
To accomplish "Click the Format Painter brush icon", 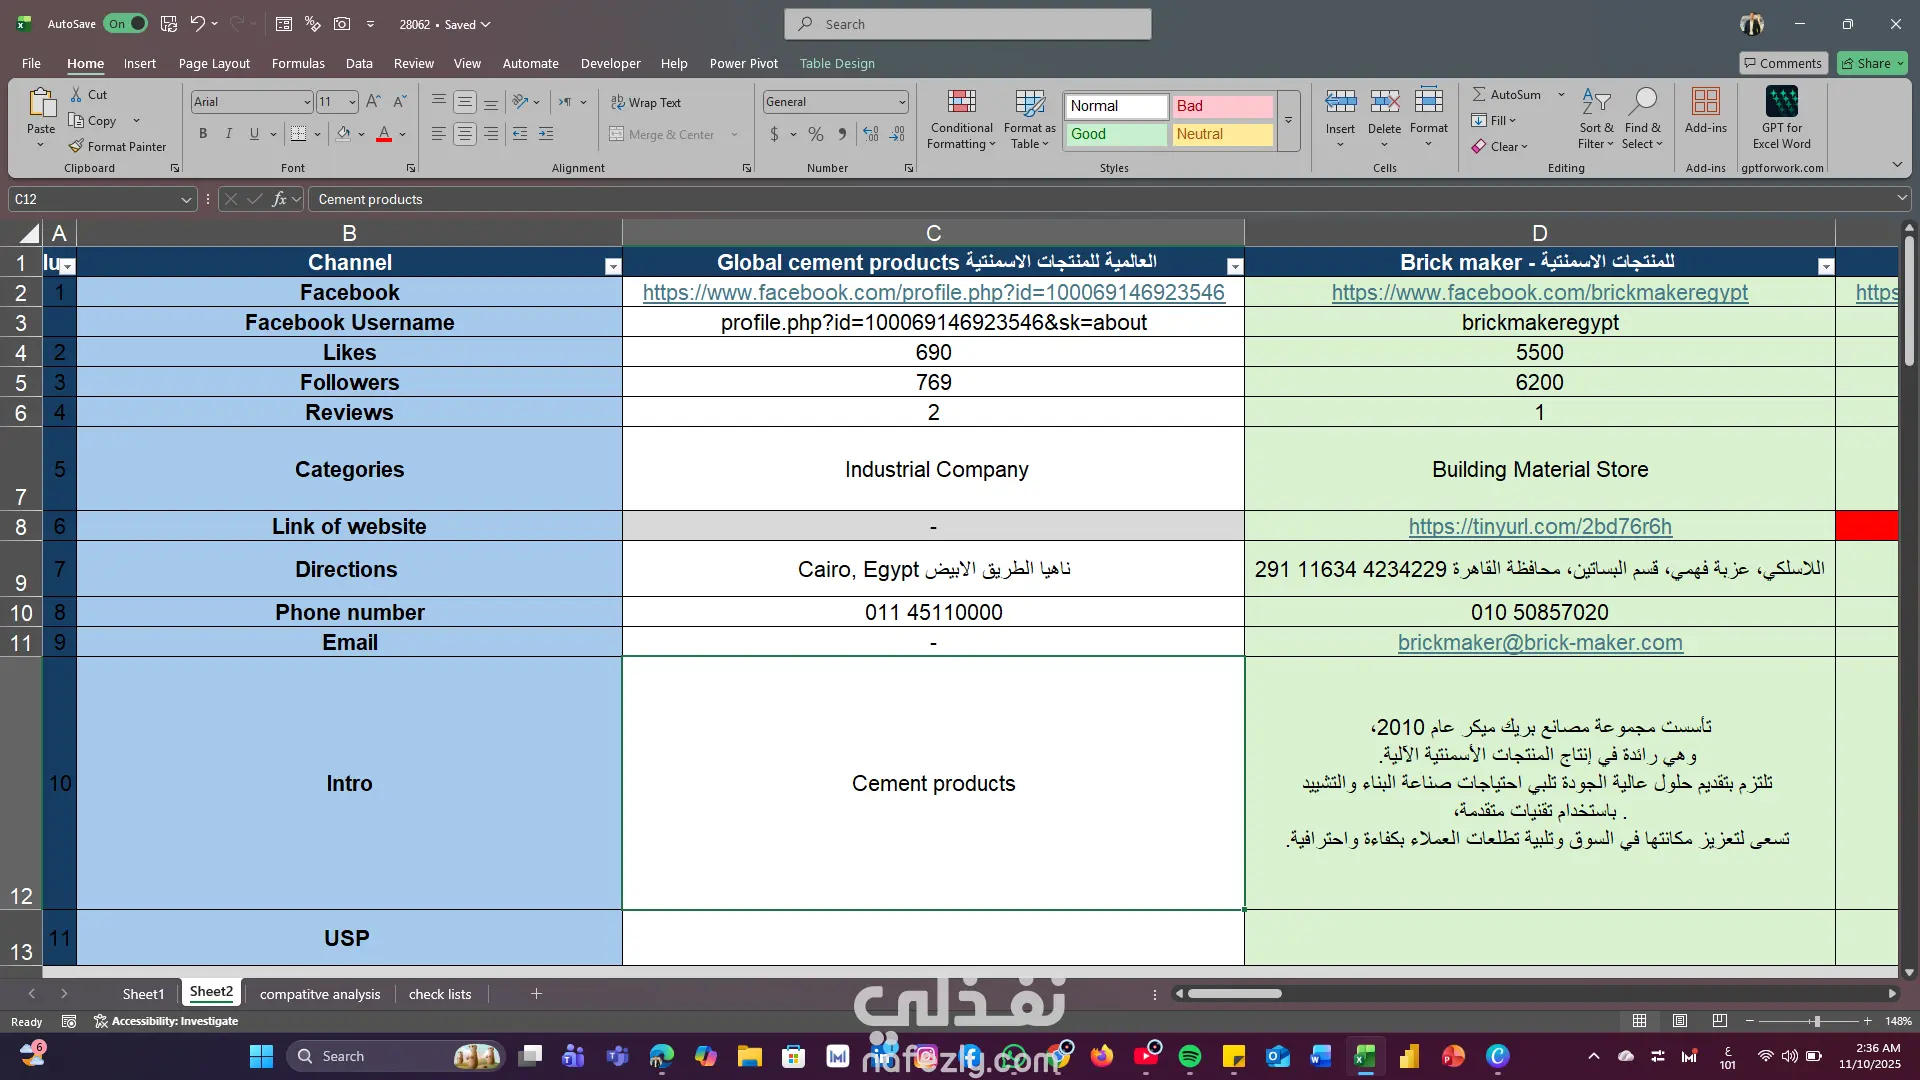I will 76,146.
